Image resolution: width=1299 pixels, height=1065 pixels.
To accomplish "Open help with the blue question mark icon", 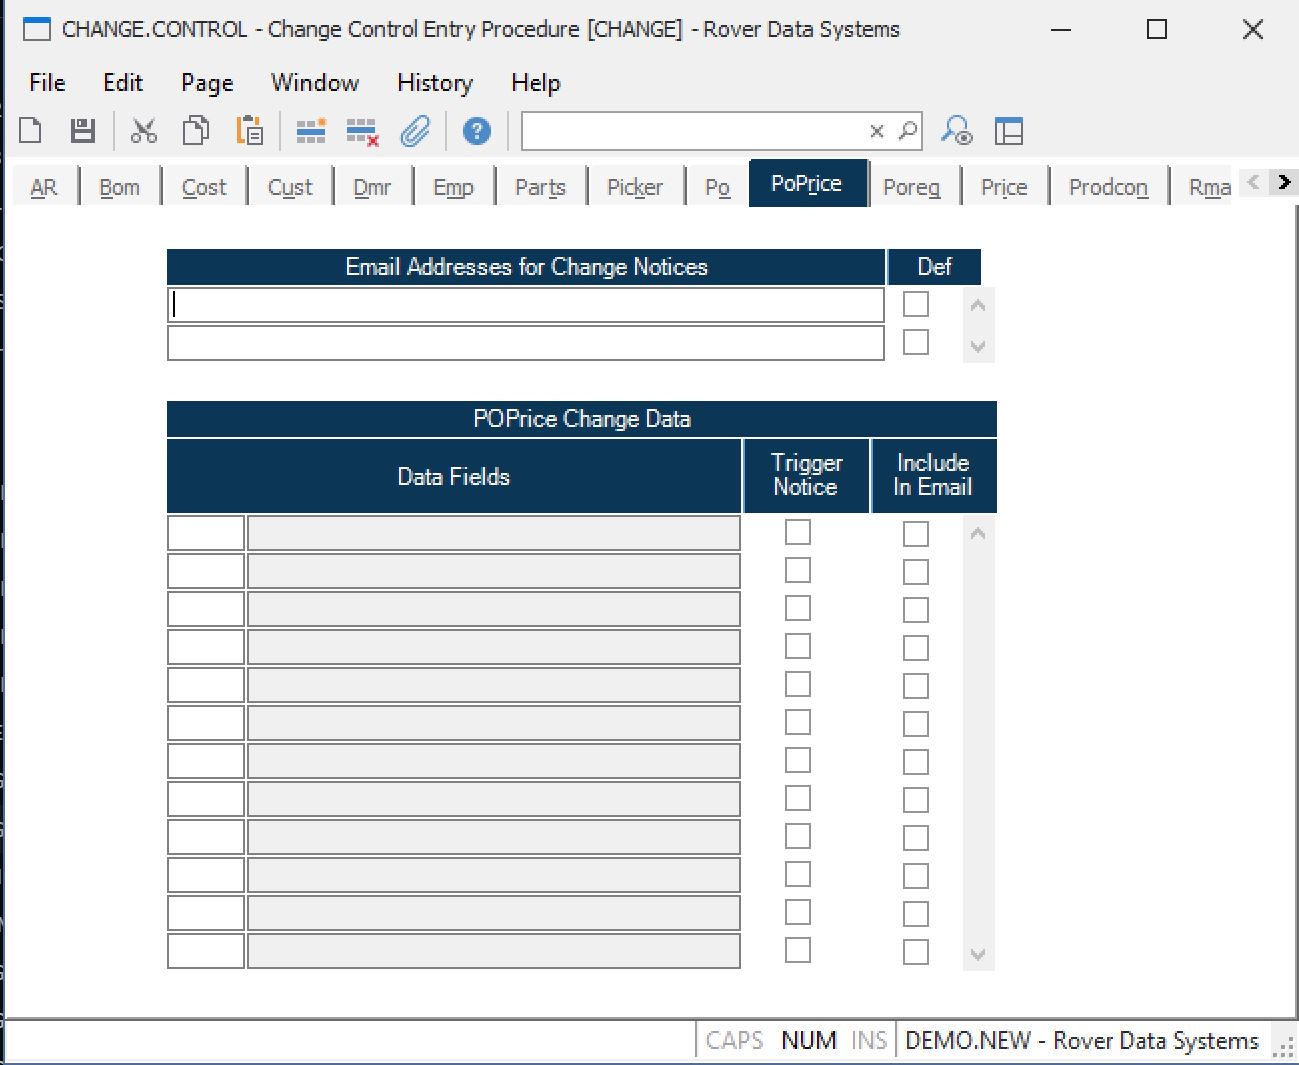I will point(477,131).
